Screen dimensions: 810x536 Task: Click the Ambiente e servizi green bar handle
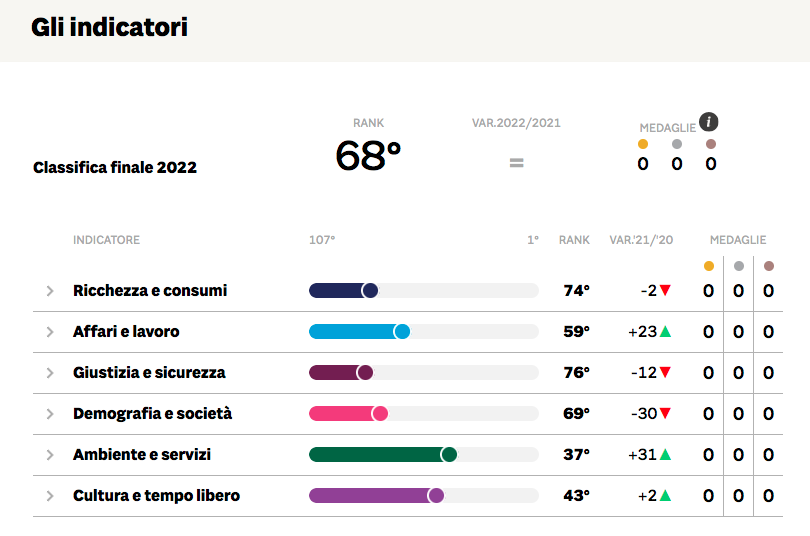point(449,454)
